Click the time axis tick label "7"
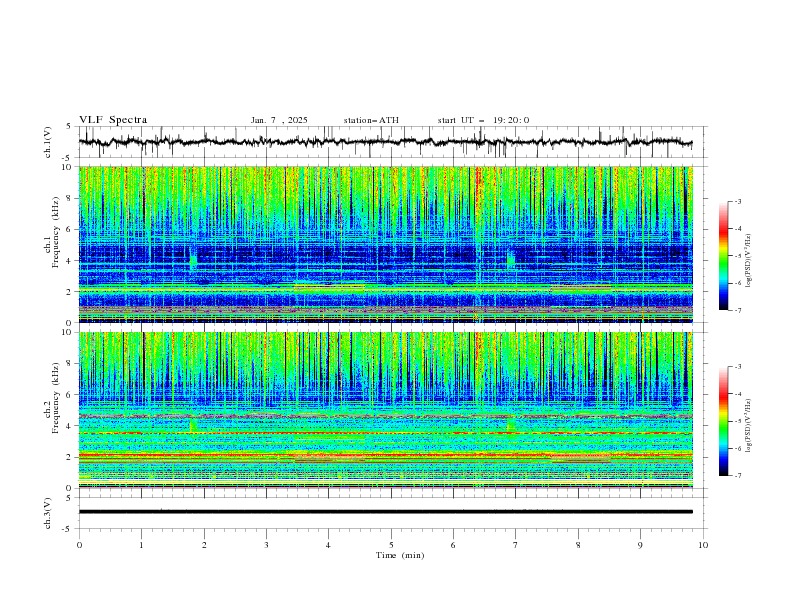 click(516, 545)
